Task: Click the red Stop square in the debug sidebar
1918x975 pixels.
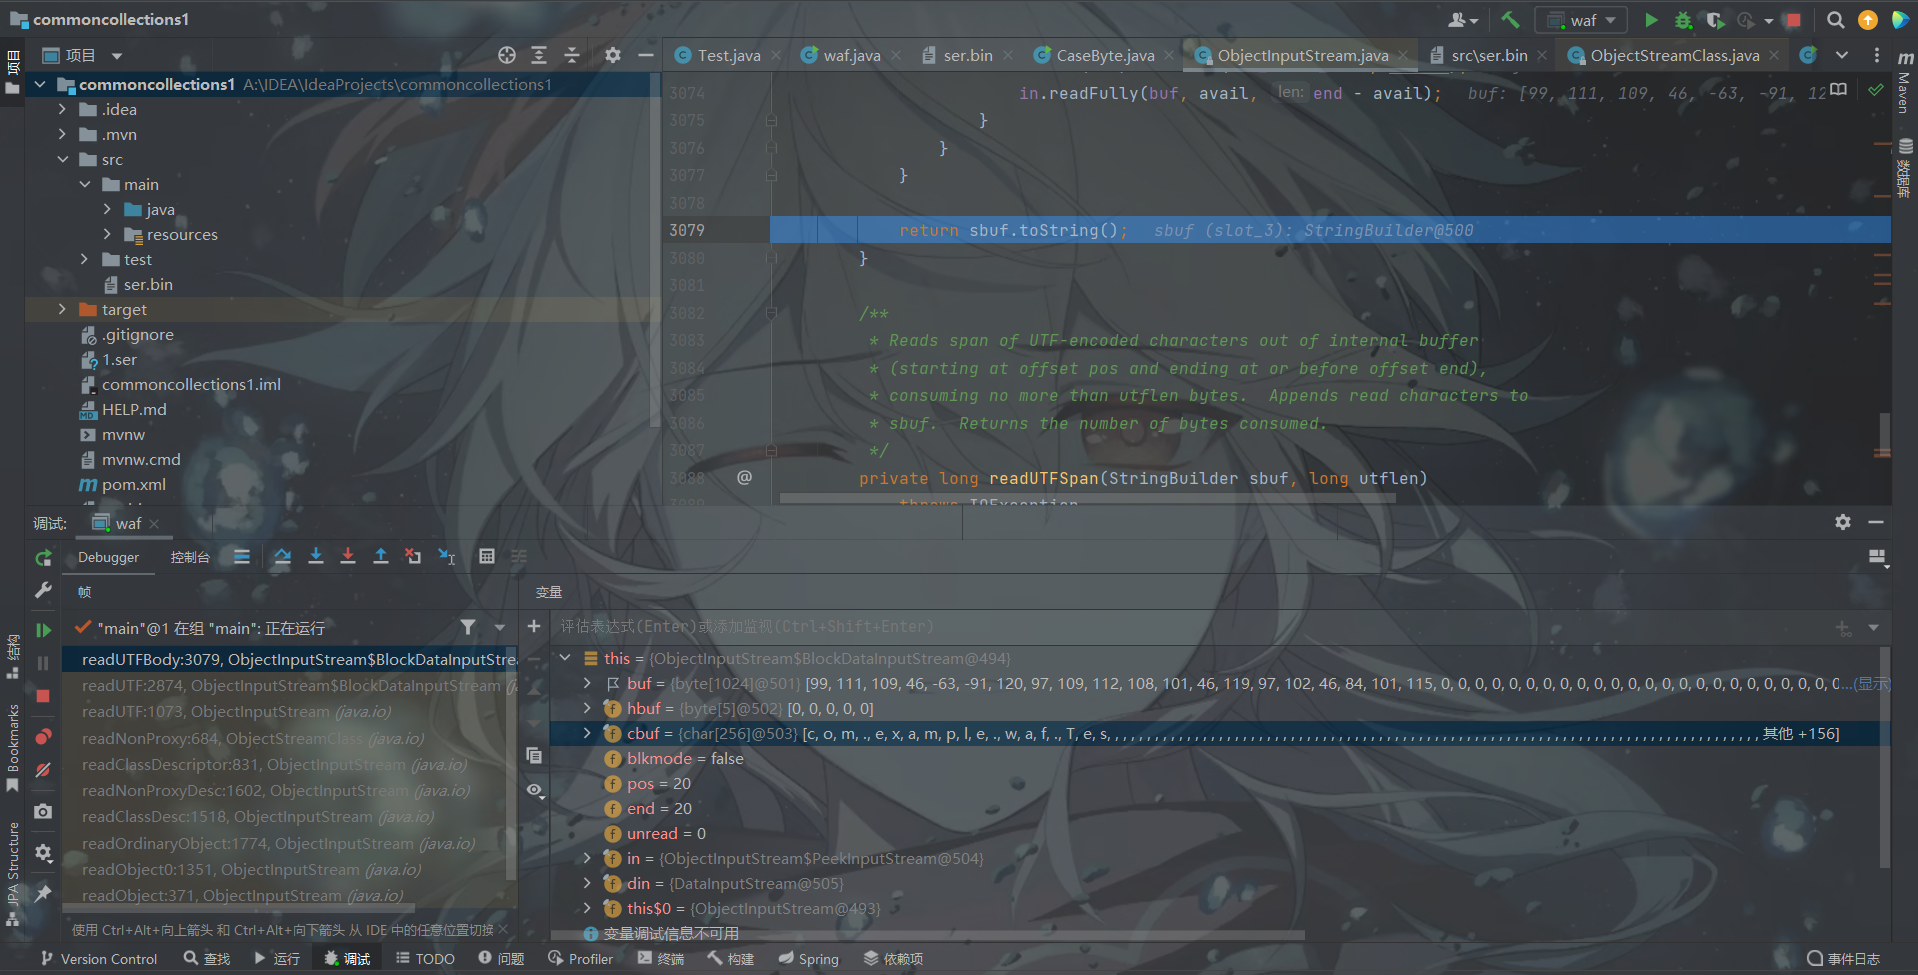Action: [43, 696]
